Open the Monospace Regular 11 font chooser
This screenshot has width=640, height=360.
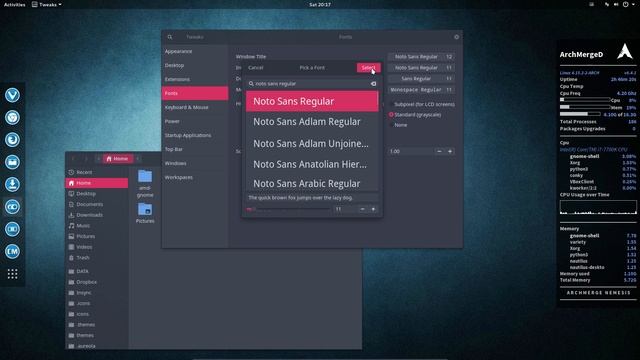[421, 89]
